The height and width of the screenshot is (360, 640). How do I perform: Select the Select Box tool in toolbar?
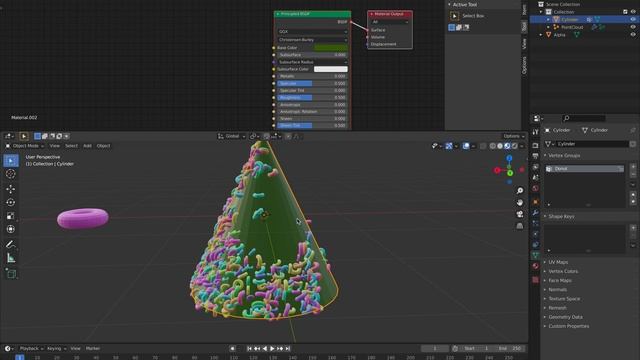[x=11, y=160]
